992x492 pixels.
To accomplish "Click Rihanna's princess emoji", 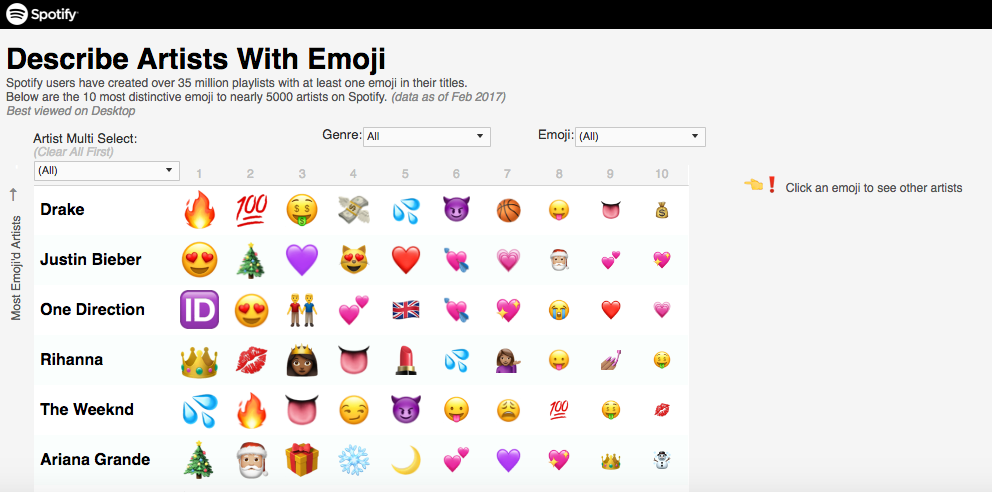I will coord(302,360).
